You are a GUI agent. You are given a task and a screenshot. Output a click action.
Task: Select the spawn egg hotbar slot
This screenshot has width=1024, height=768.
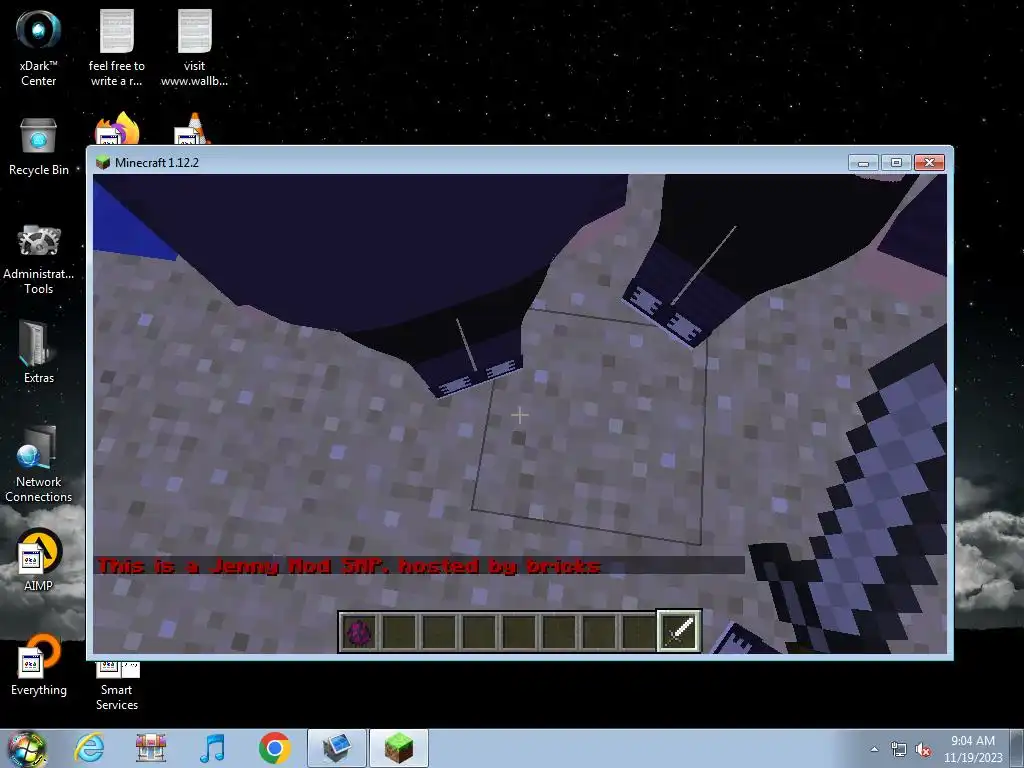(359, 632)
